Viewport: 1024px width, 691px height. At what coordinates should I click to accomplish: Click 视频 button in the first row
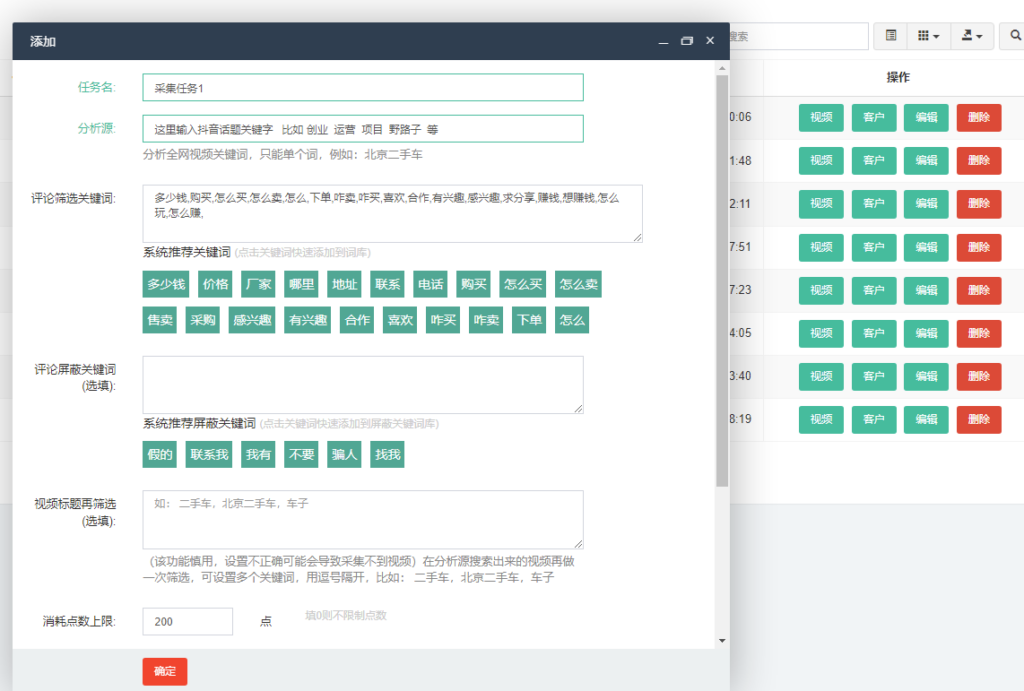click(821, 117)
